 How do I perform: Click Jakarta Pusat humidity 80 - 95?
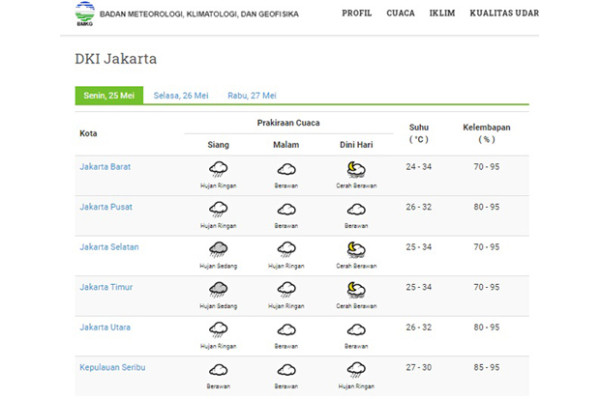click(x=486, y=207)
